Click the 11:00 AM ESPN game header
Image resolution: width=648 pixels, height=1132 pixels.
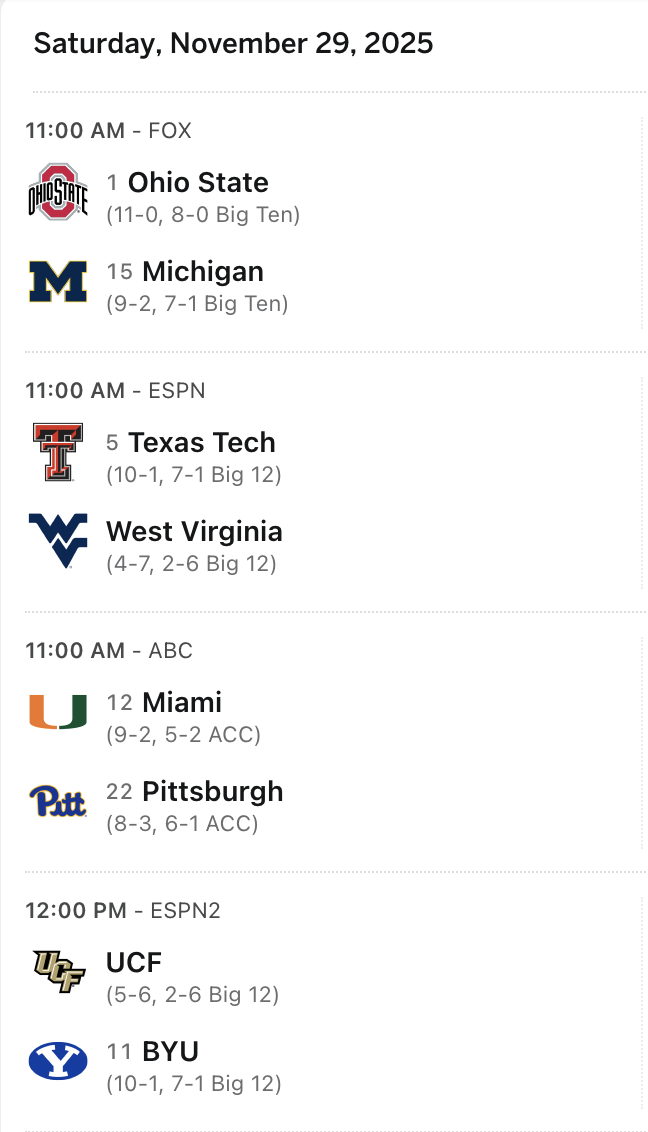click(115, 391)
